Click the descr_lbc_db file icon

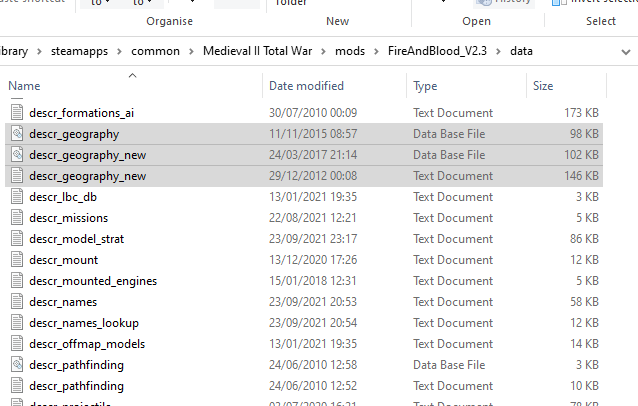pos(17,196)
